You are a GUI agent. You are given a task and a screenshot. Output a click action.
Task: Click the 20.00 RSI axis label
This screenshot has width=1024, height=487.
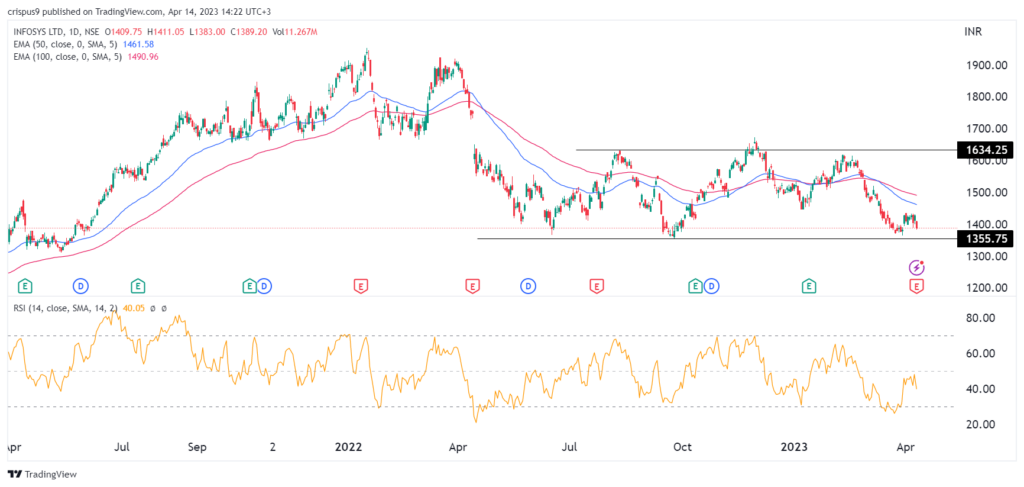[x=980, y=424]
